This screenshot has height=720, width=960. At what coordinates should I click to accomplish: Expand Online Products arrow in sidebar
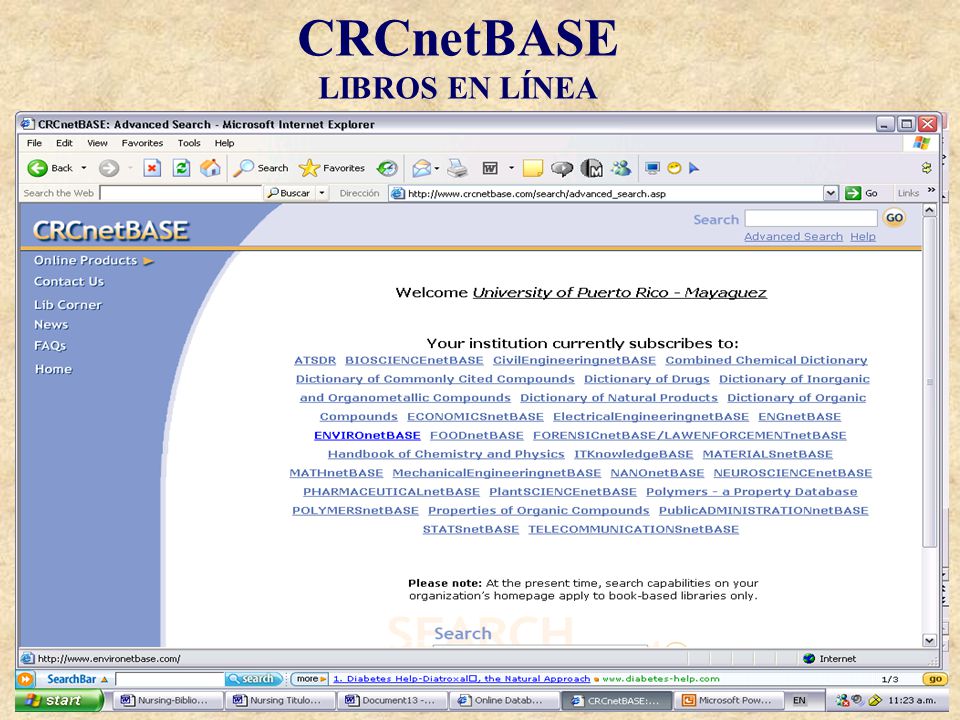click(148, 261)
